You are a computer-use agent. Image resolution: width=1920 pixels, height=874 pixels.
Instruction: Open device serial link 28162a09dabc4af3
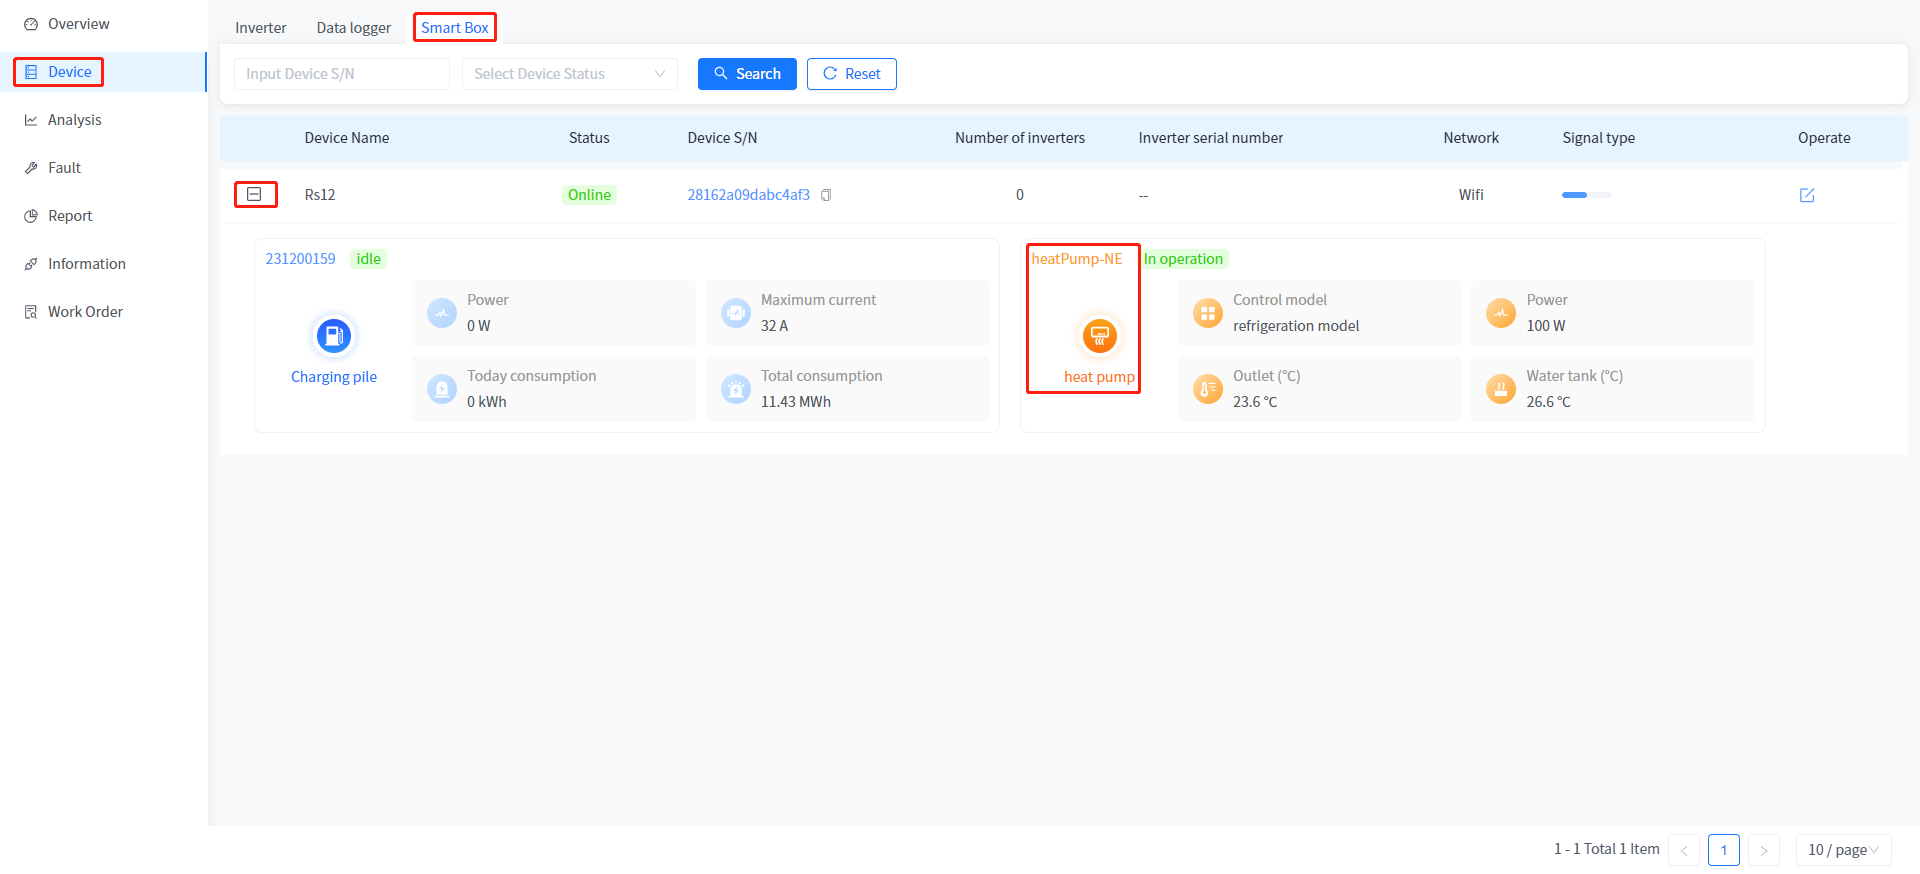coord(748,195)
